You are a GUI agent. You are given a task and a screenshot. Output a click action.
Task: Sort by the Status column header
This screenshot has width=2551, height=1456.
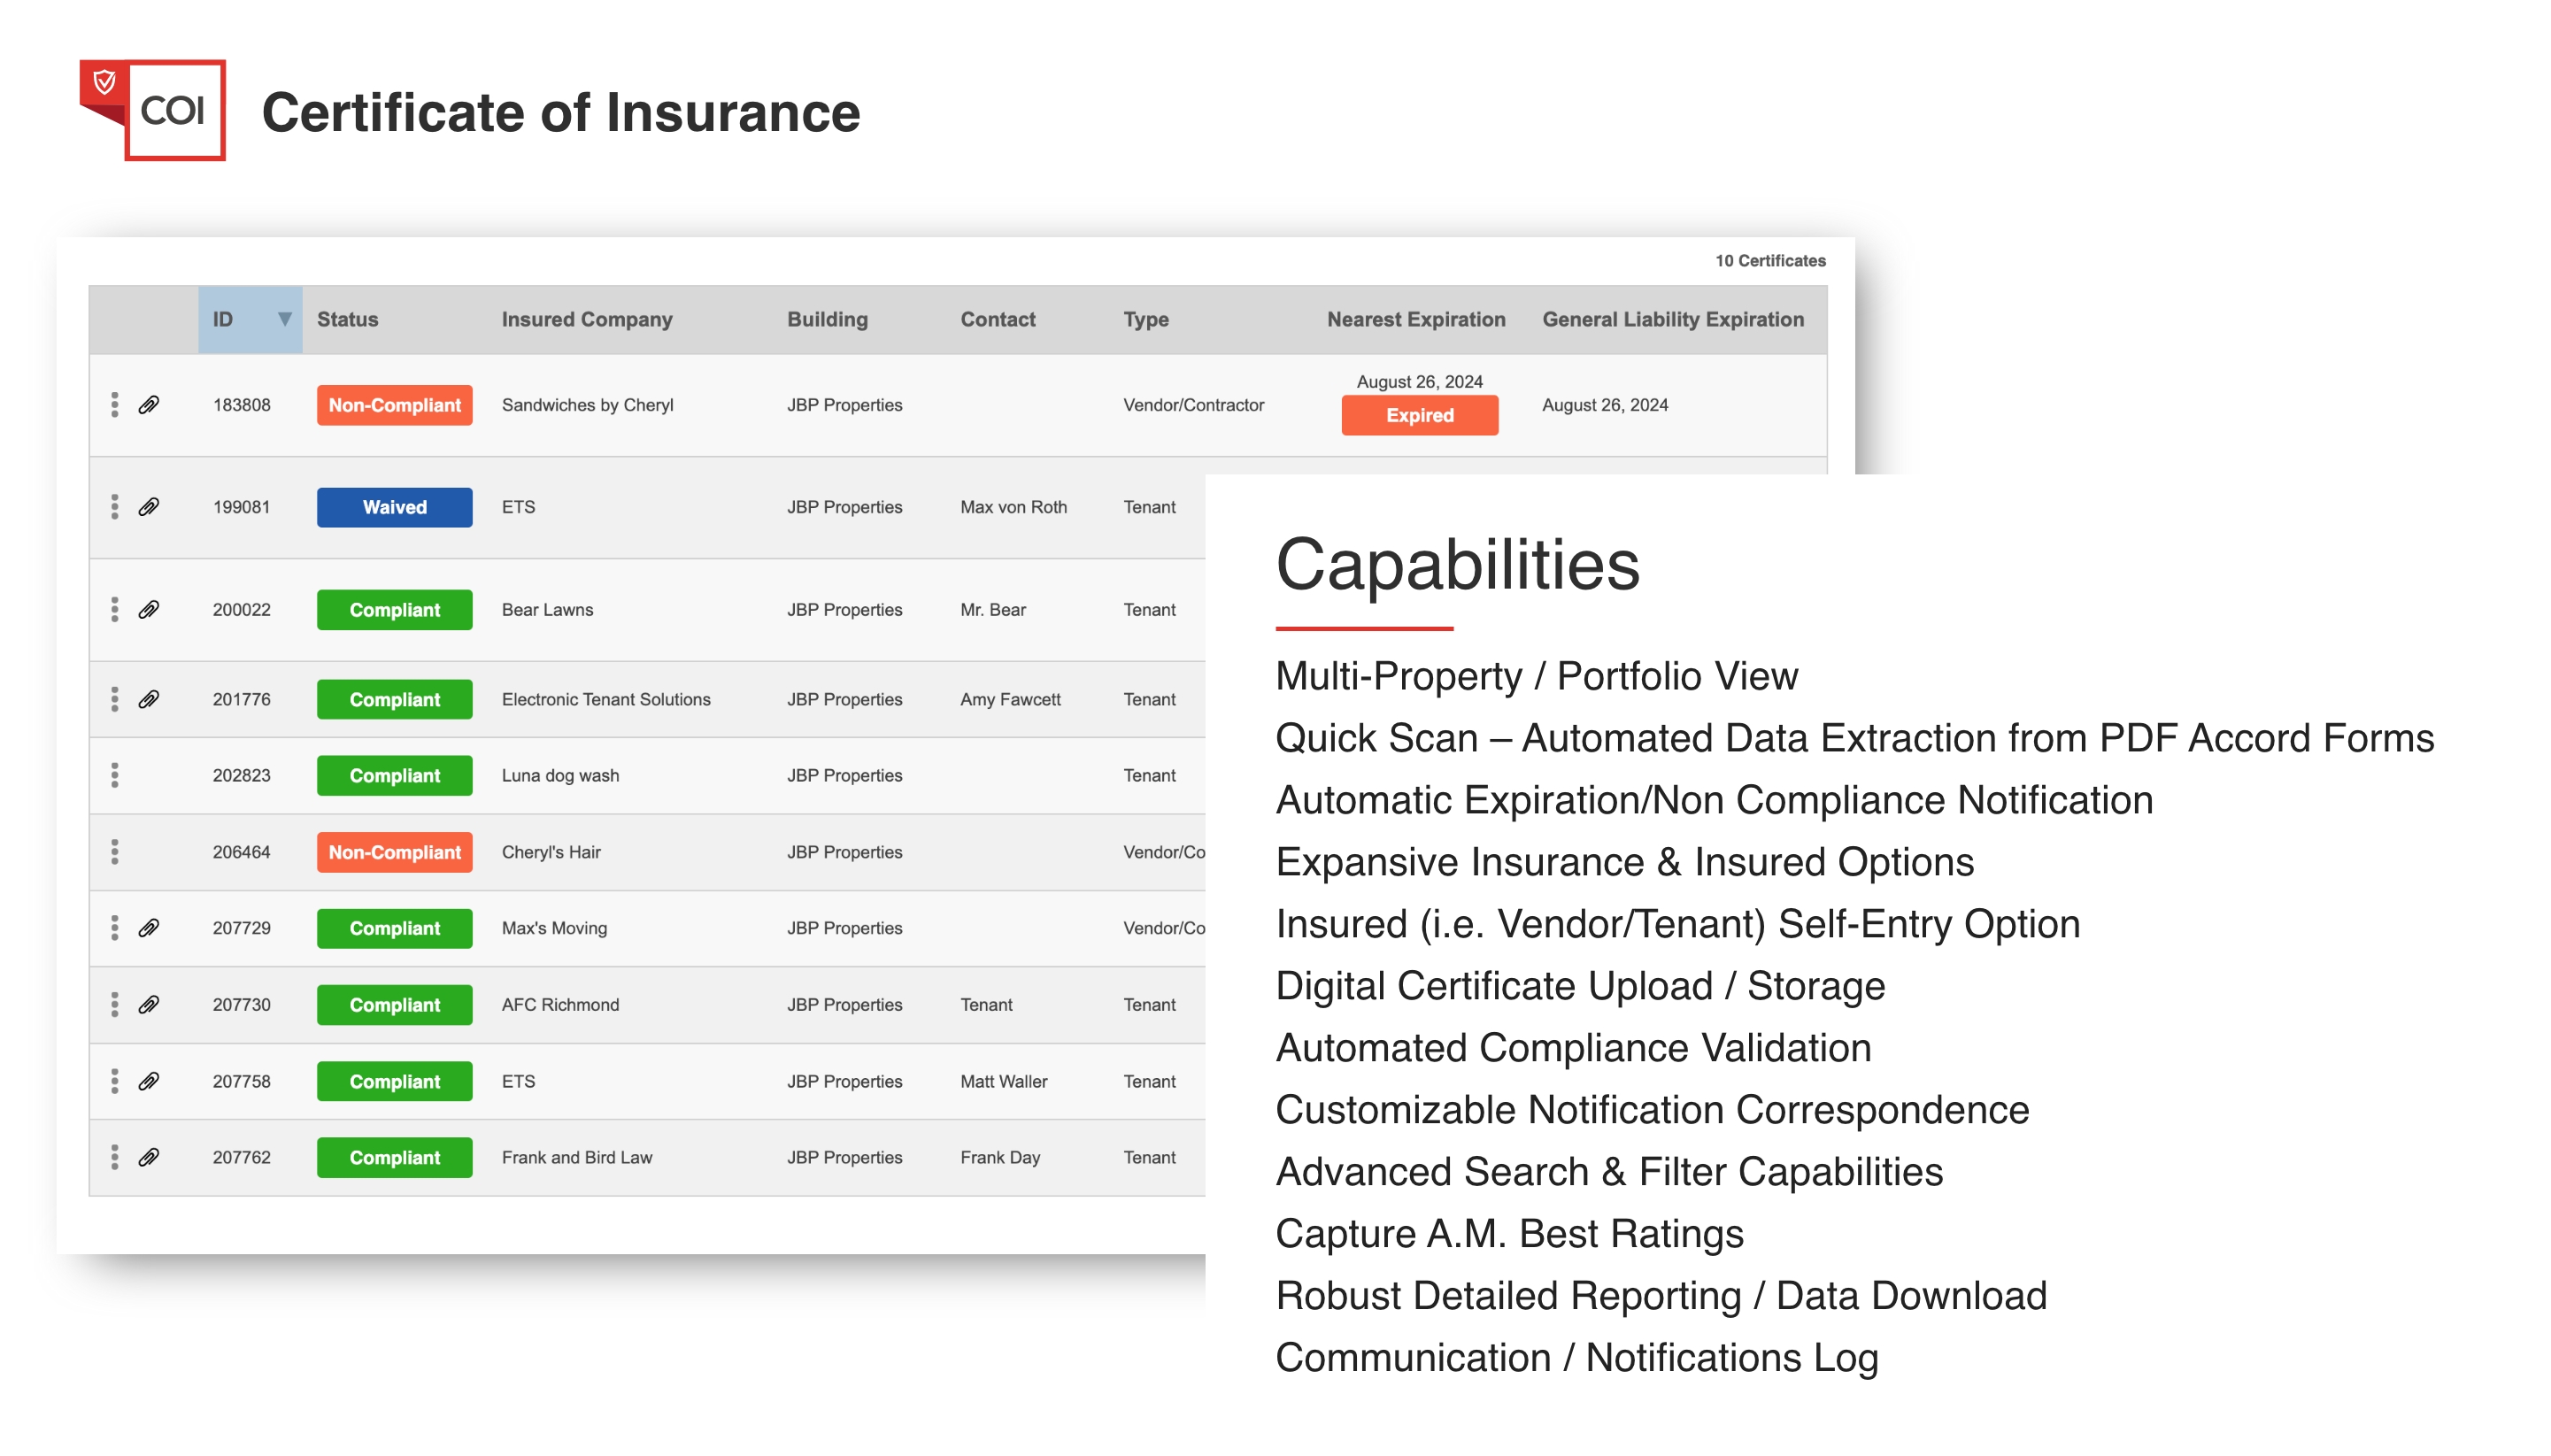click(x=347, y=319)
